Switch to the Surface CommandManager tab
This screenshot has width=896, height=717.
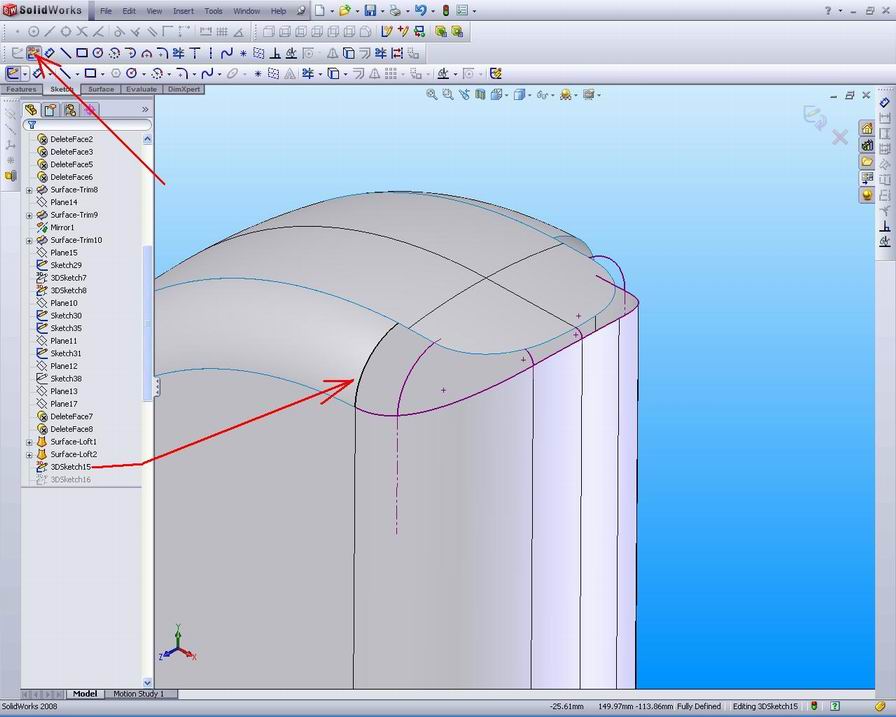[100, 89]
